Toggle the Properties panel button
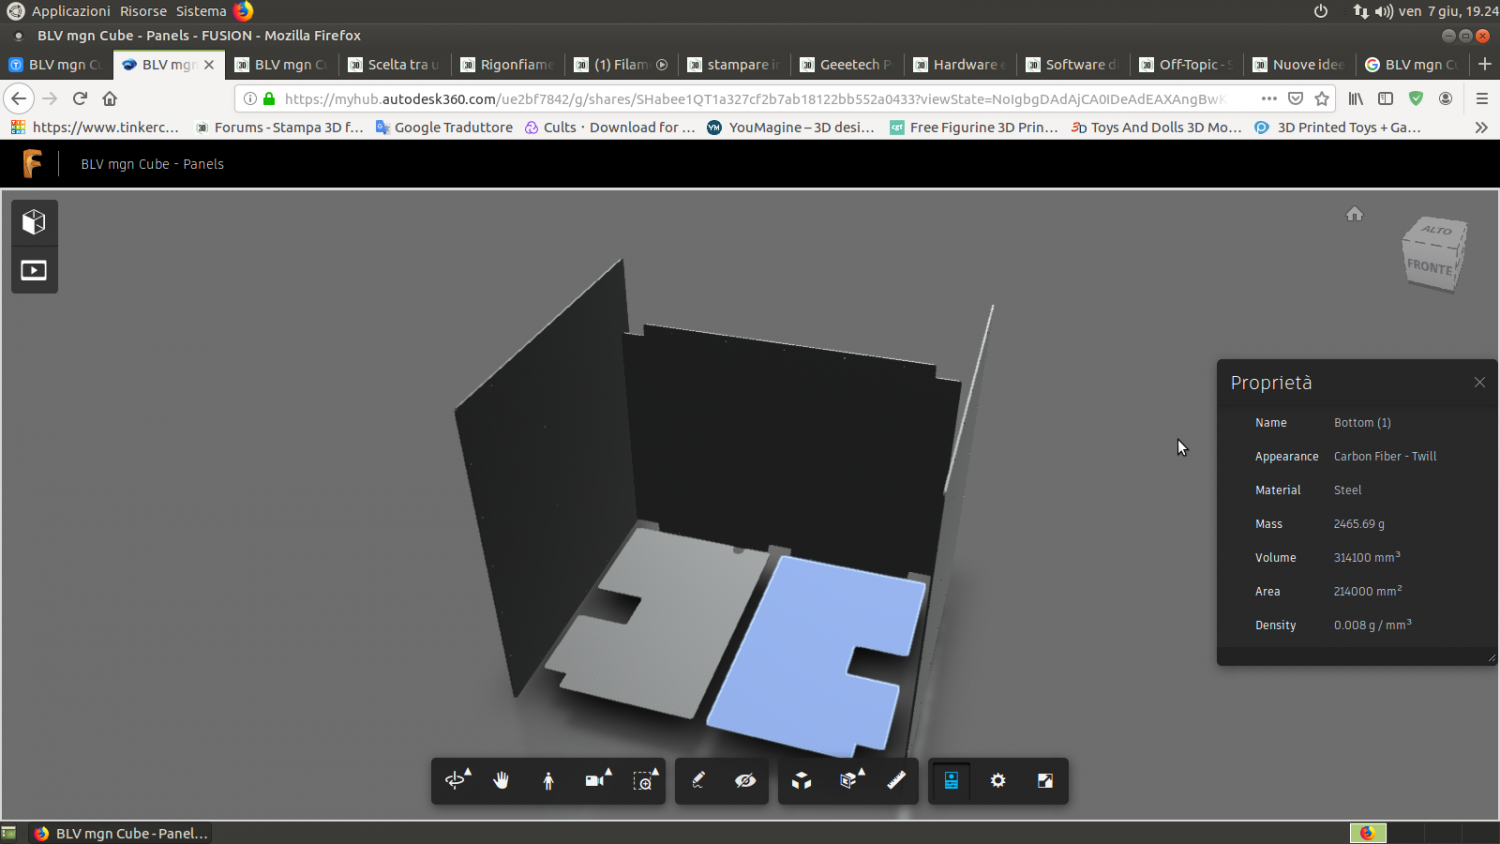The image size is (1500, 844). tap(951, 781)
